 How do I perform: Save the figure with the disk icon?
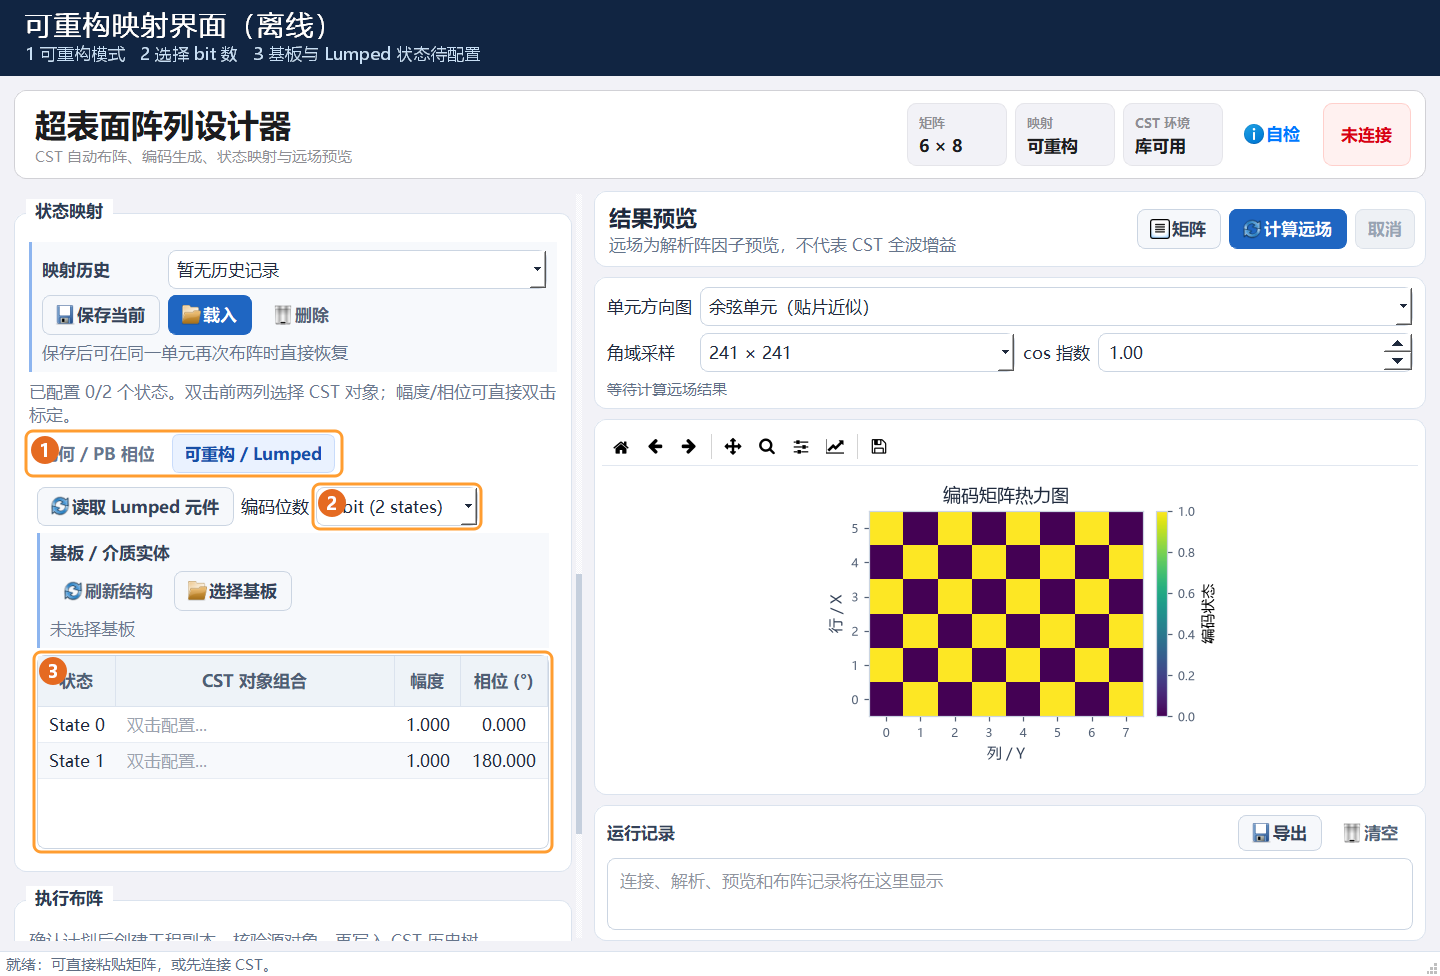879,447
